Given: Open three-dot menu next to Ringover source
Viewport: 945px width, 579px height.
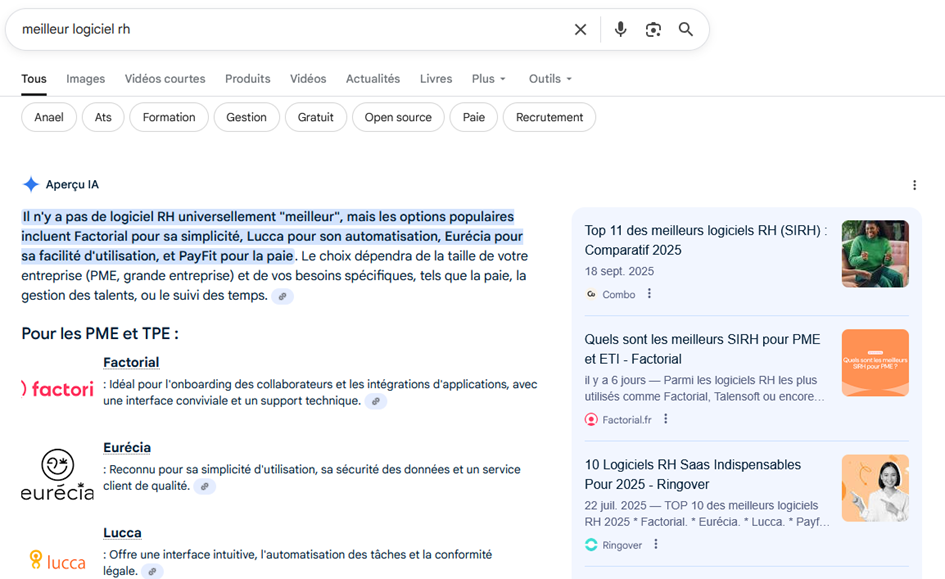Looking at the screenshot, I should (656, 544).
